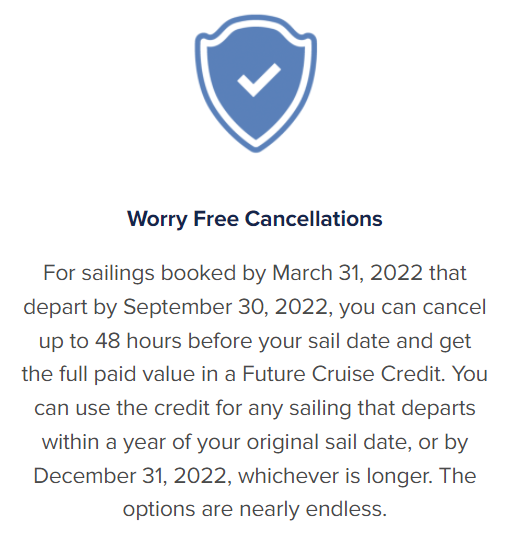The height and width of the screenshot is (549, 513).
Task: Click the 'December 31, 2022' deadline text
Action: pyautogui.click(x=132, y=476)
